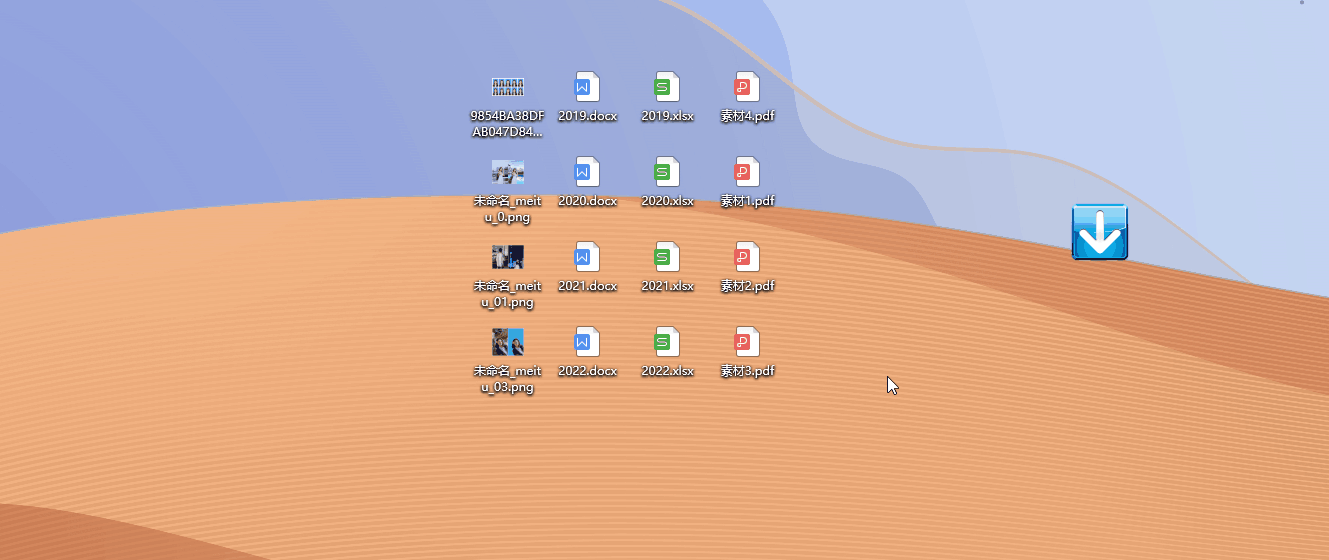The width and height of the screenshot is (1329, 560).
Task: Select the 素材4.pdf file icon
Action: (x=747, y=87)
